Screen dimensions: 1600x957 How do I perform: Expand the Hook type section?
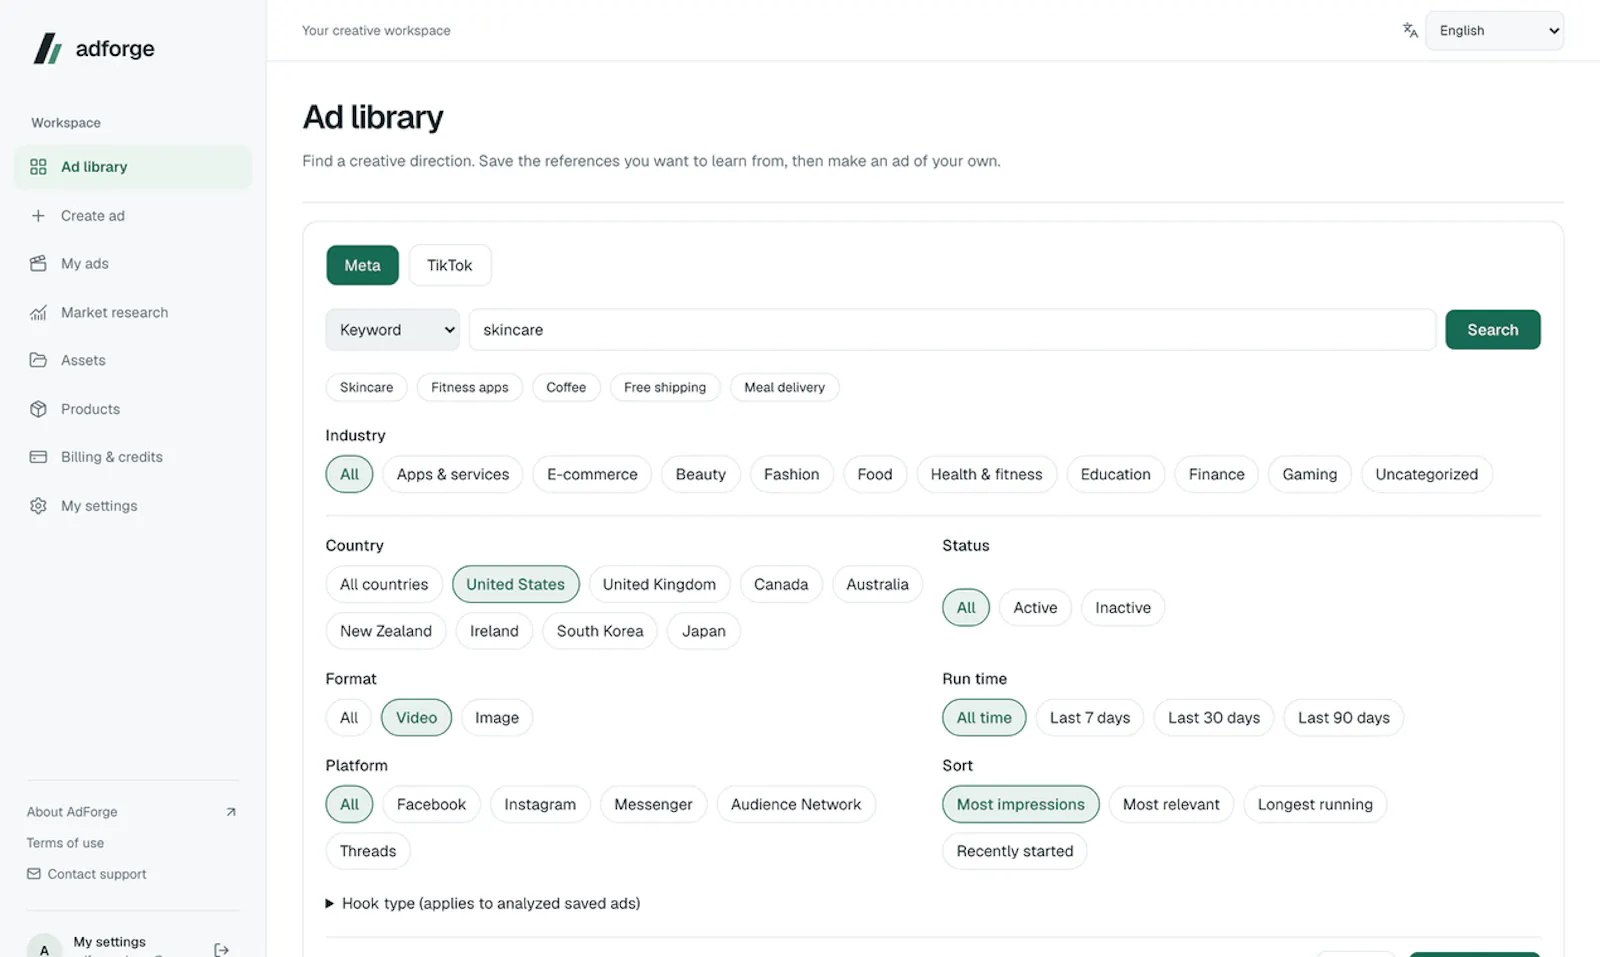click(483, 903)
